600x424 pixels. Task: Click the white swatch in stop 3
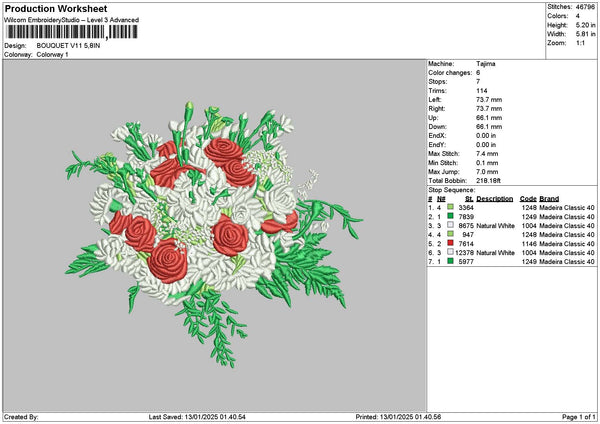point(450,225)
